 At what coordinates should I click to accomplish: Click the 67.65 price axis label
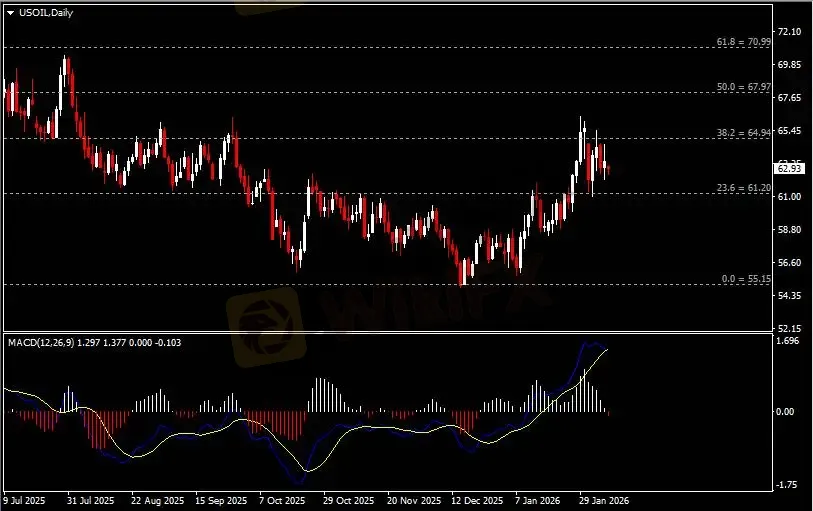(x=789, y=97)
